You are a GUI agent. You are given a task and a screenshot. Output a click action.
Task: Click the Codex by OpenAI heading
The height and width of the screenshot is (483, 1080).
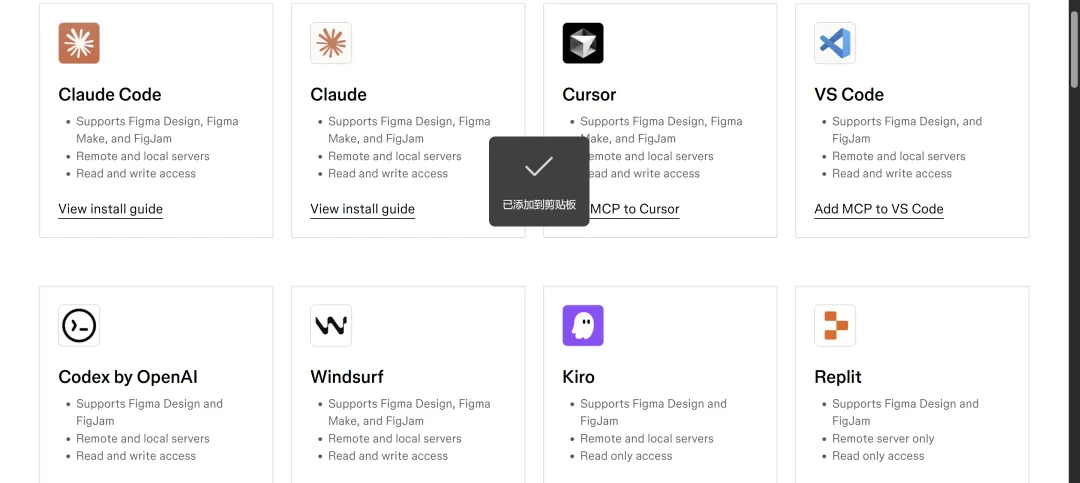coord(128,377)
